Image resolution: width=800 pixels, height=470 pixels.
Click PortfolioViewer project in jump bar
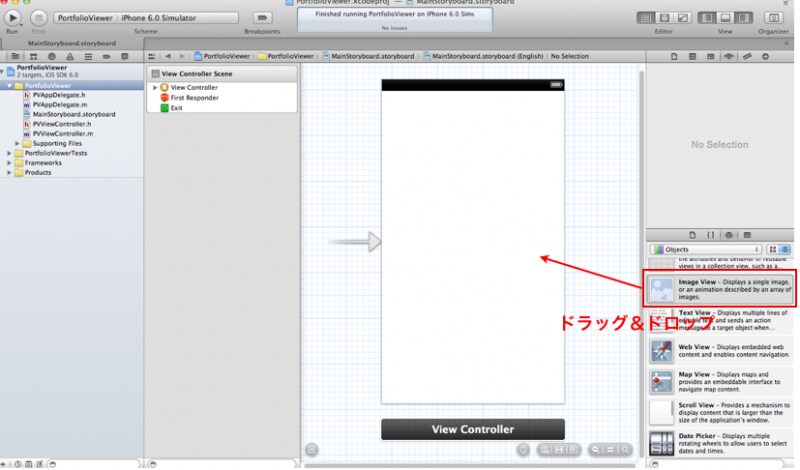click(x=222, y=57)
